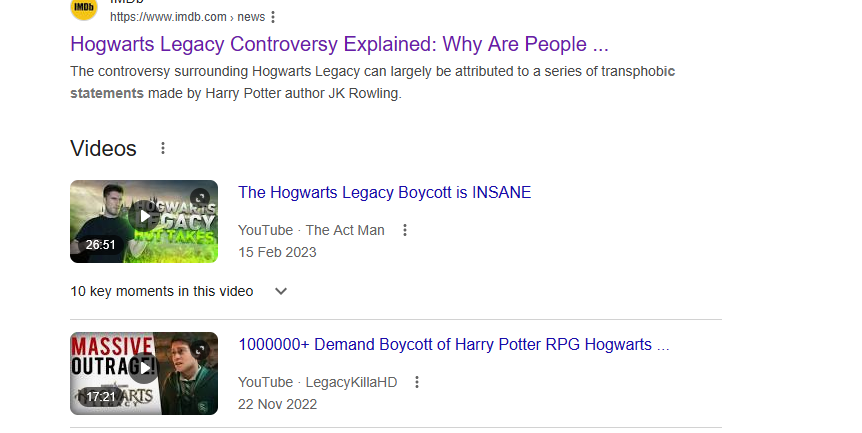This screenshot has width=862, height=433.
Task: Open The Hogwarts Legacy Boycott is INSANE
Action: 384,192
